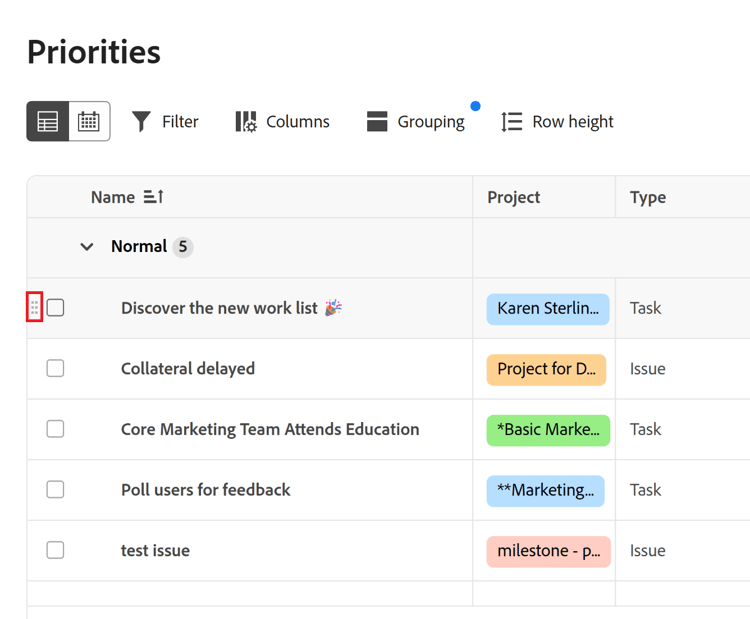Collapse the Normal group

(x=87, y=247)
